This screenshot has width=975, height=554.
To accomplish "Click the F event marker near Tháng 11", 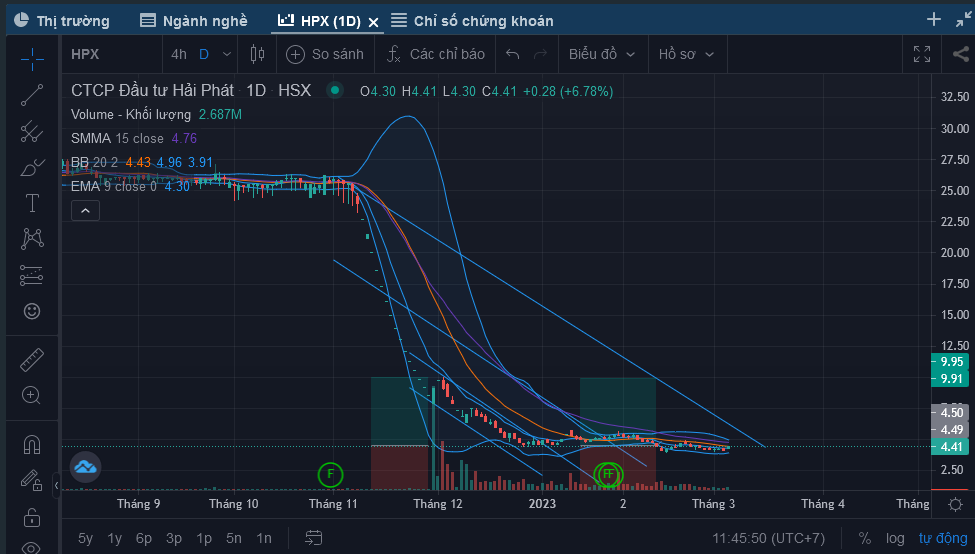I will coord(330,474).
